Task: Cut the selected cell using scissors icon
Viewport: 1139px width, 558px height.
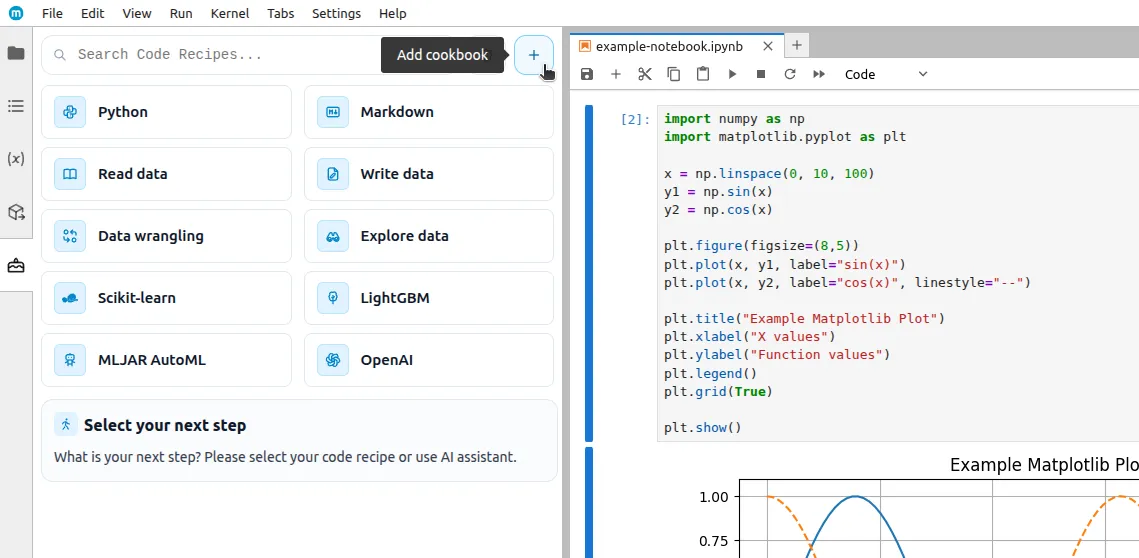Action: click(x=645, y=74)
